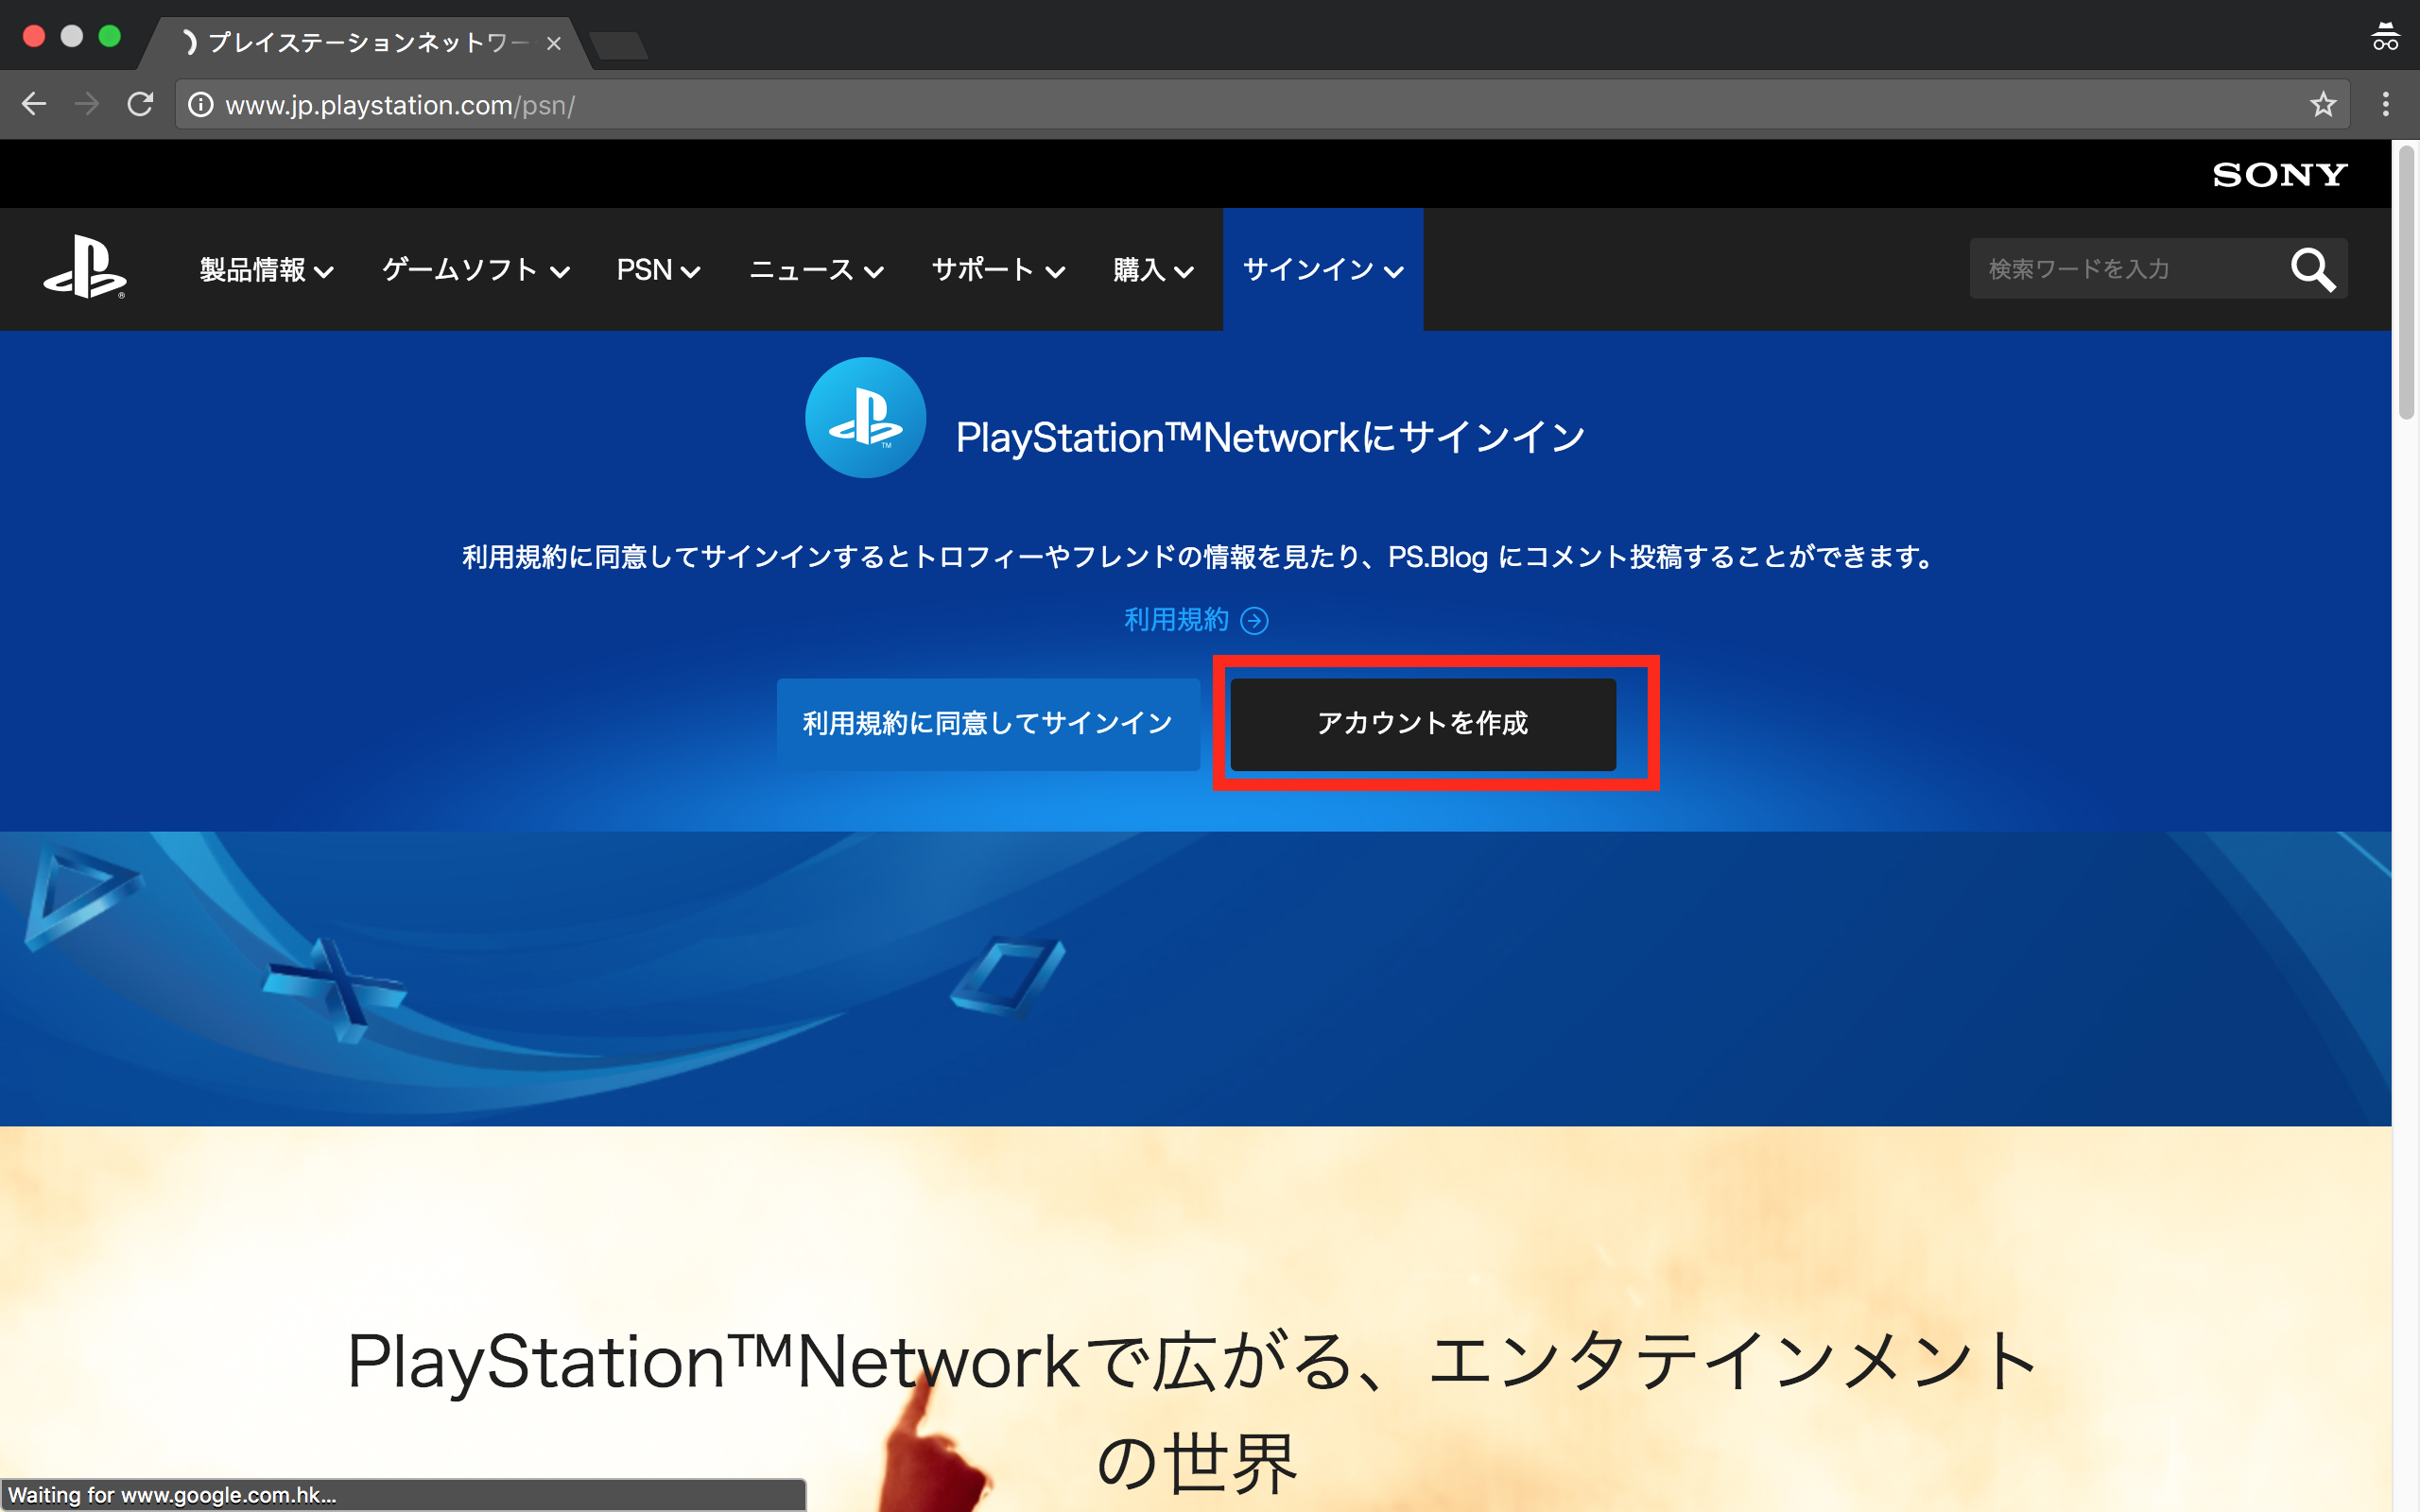Click the SONY logo
The width and height of the screenshot is (2420, 1512).
(x=2279, y=175)
